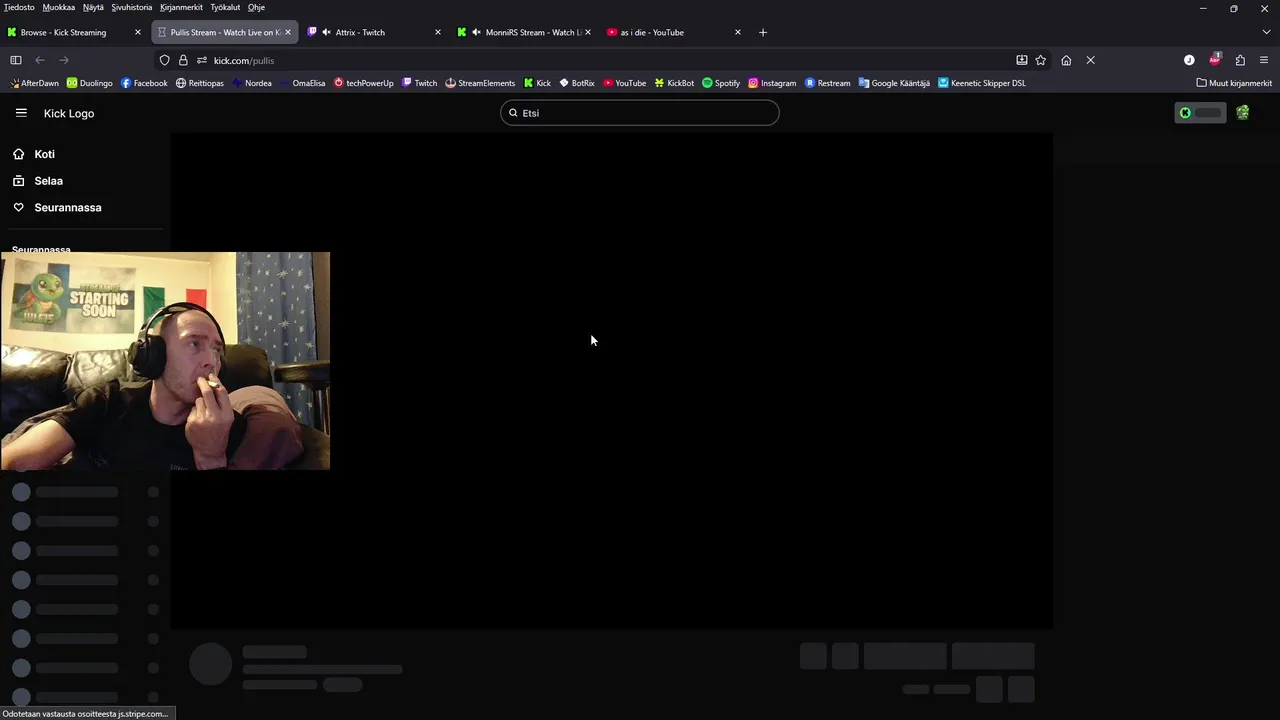List all tabs dropdown arrow

click(1266, 32)
